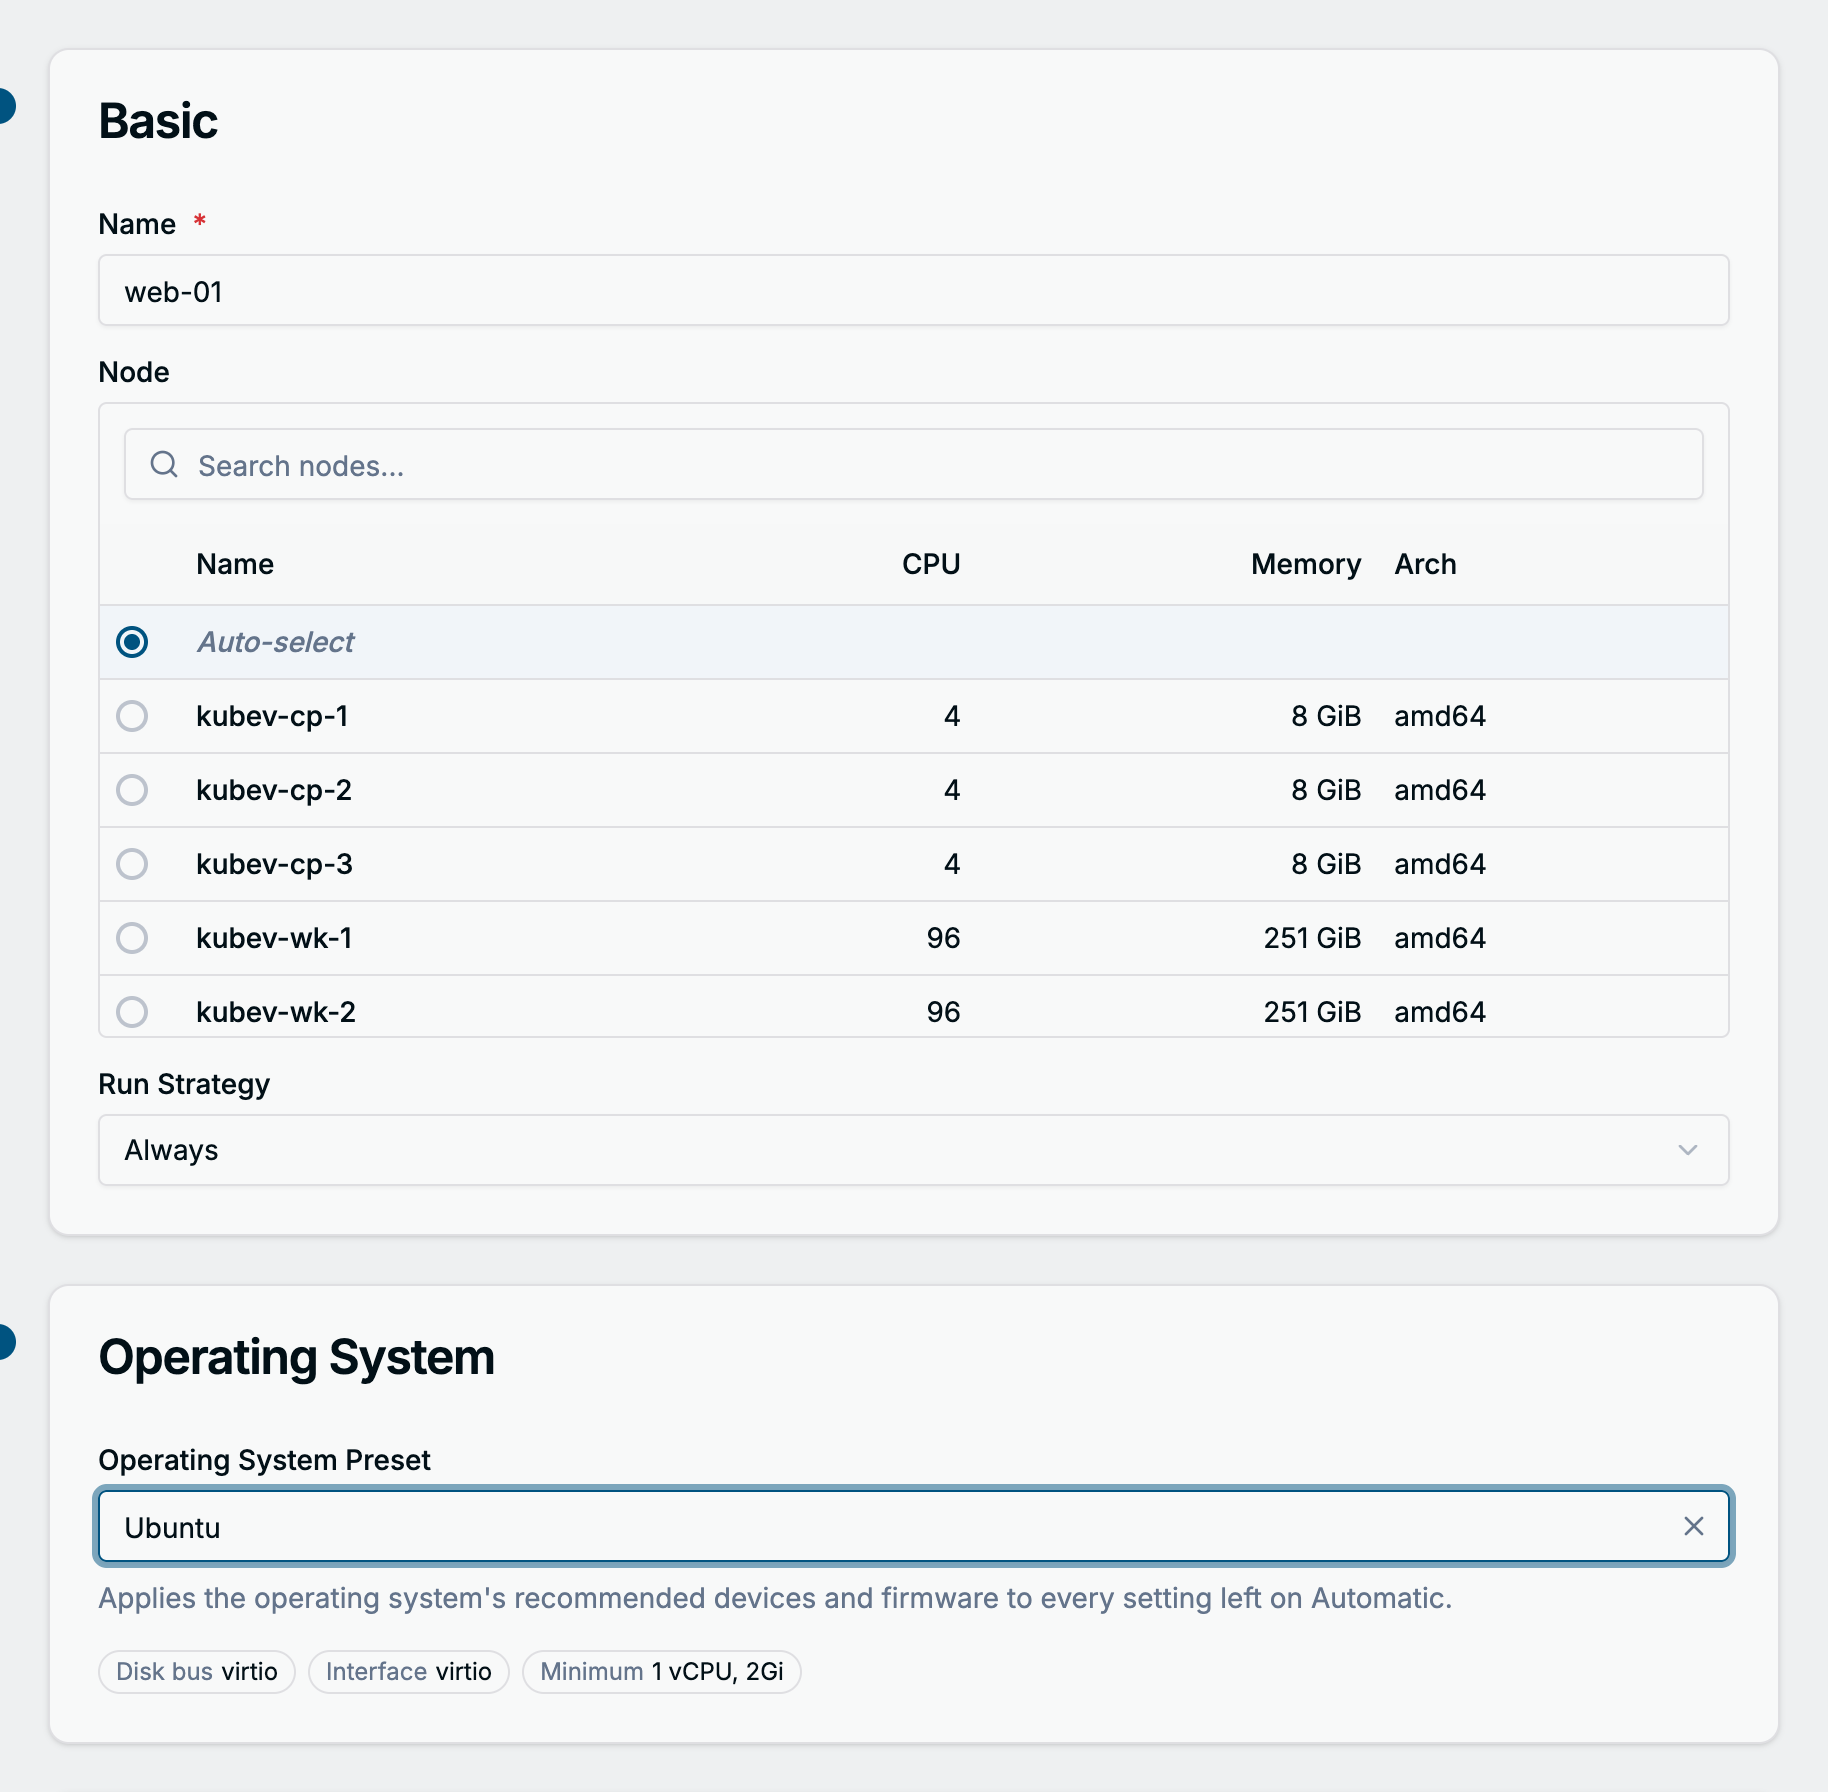The image size is (1828, 1792).
Task: Choose the kubev-wk-2 node radio button
Action: [x=132, y=1012]
